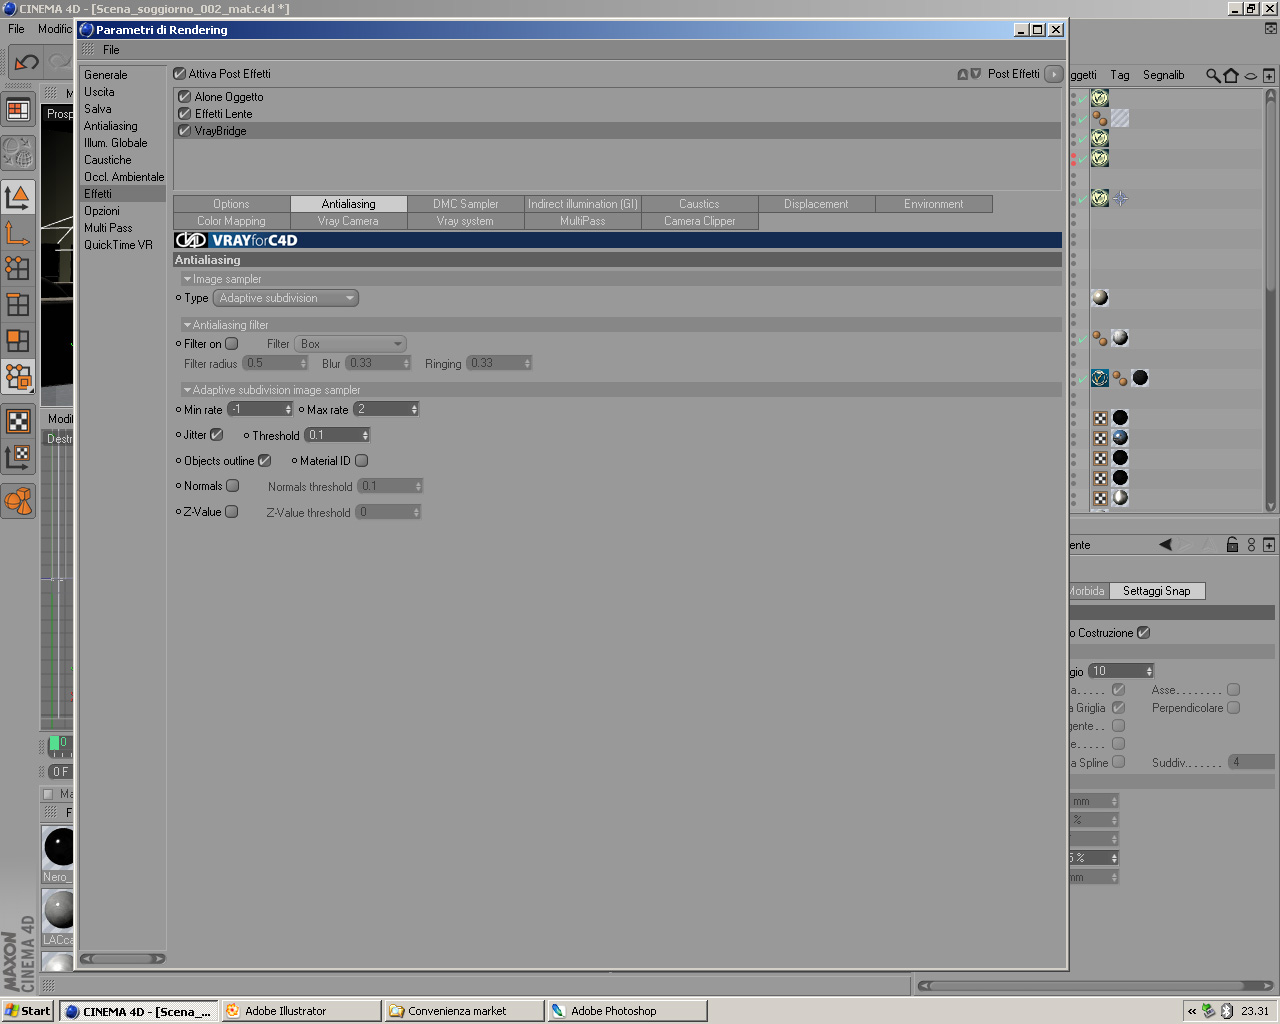Expand hidden tray icons with the chevron
The image size is (1280, 1024).
1191,1011
